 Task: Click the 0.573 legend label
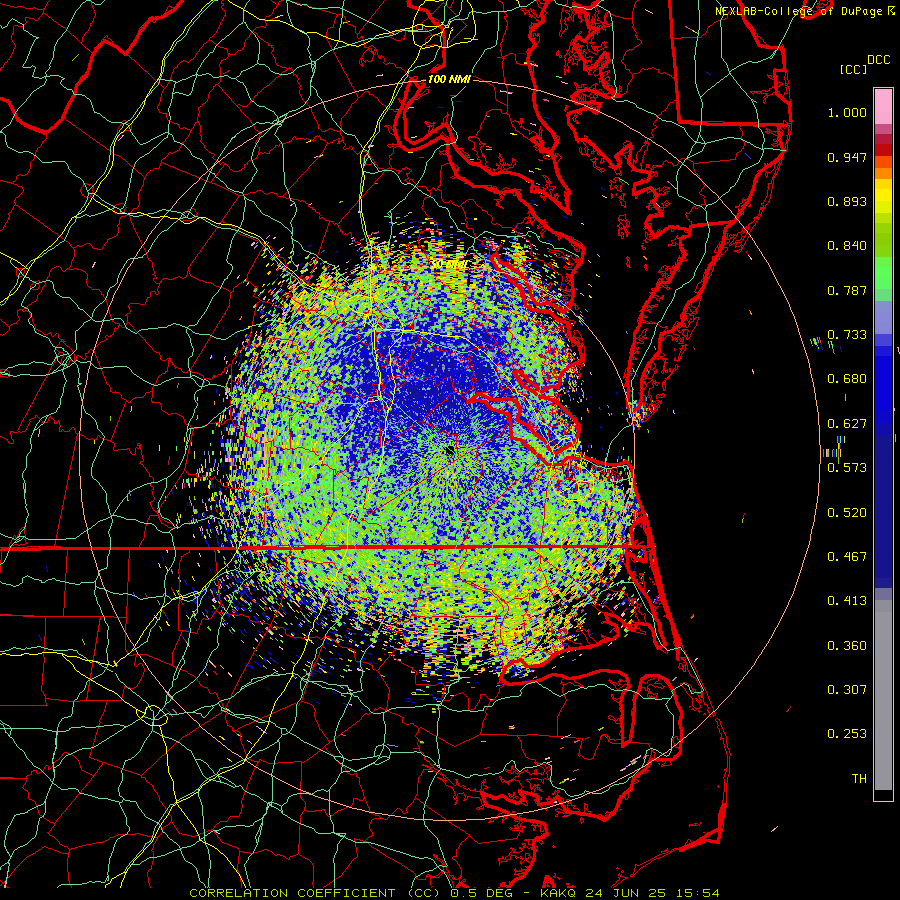tap(847, 468)
